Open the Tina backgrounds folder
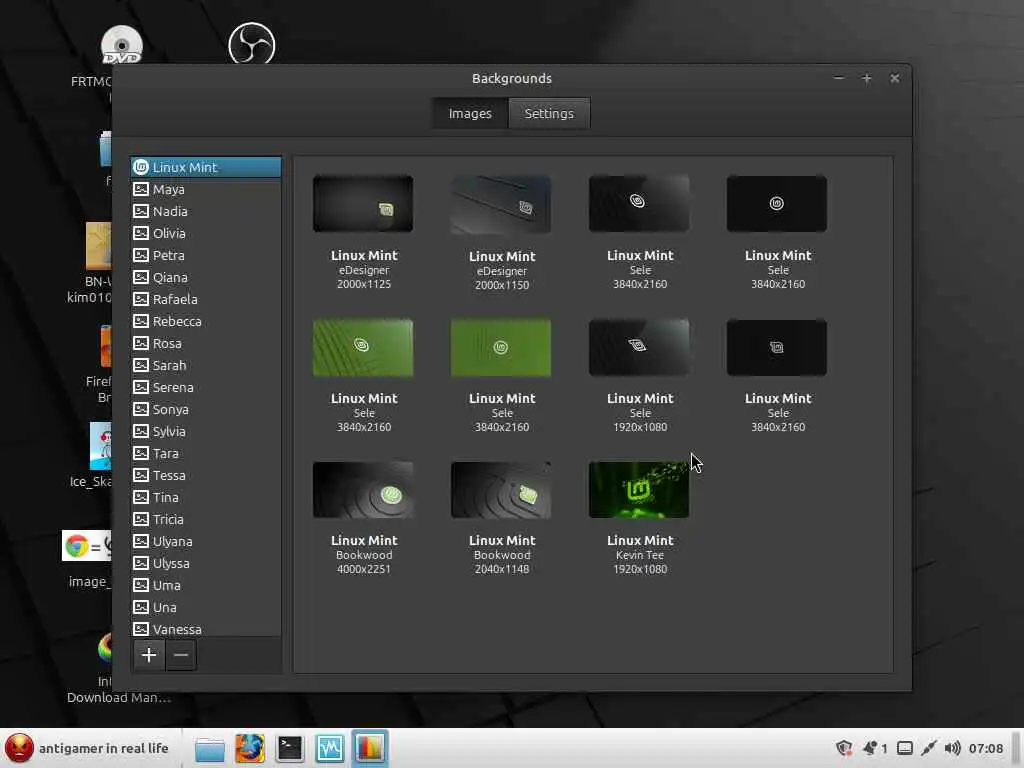The width and height of the screenshot is (1024, 768). pos(206,498)
